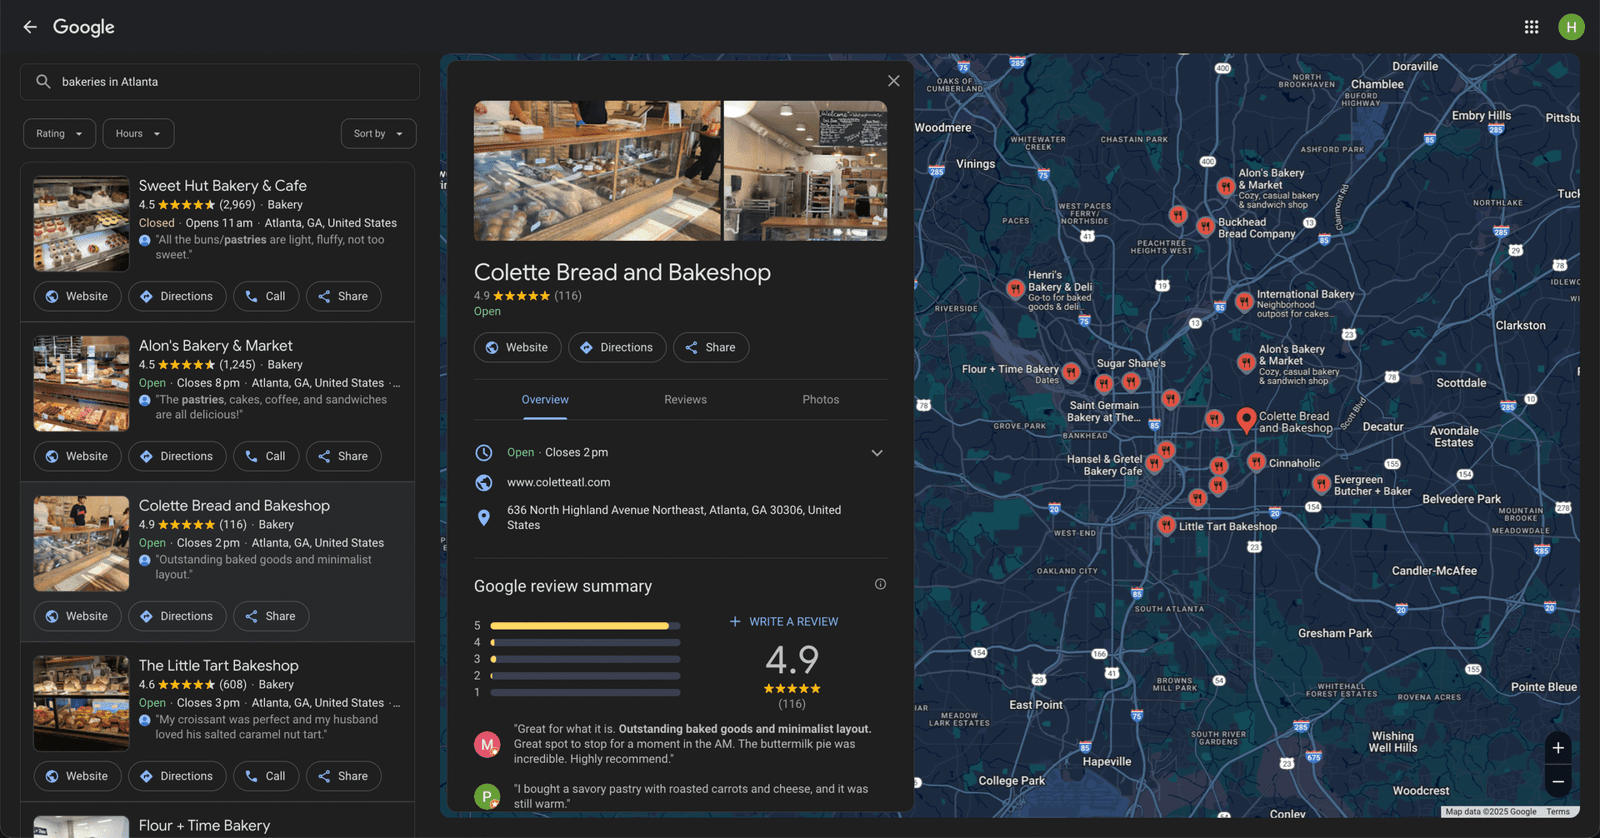Click the globe icon beside www.coletteatl.com
The width and height of the screenshot is (1600, 838).
484,483
